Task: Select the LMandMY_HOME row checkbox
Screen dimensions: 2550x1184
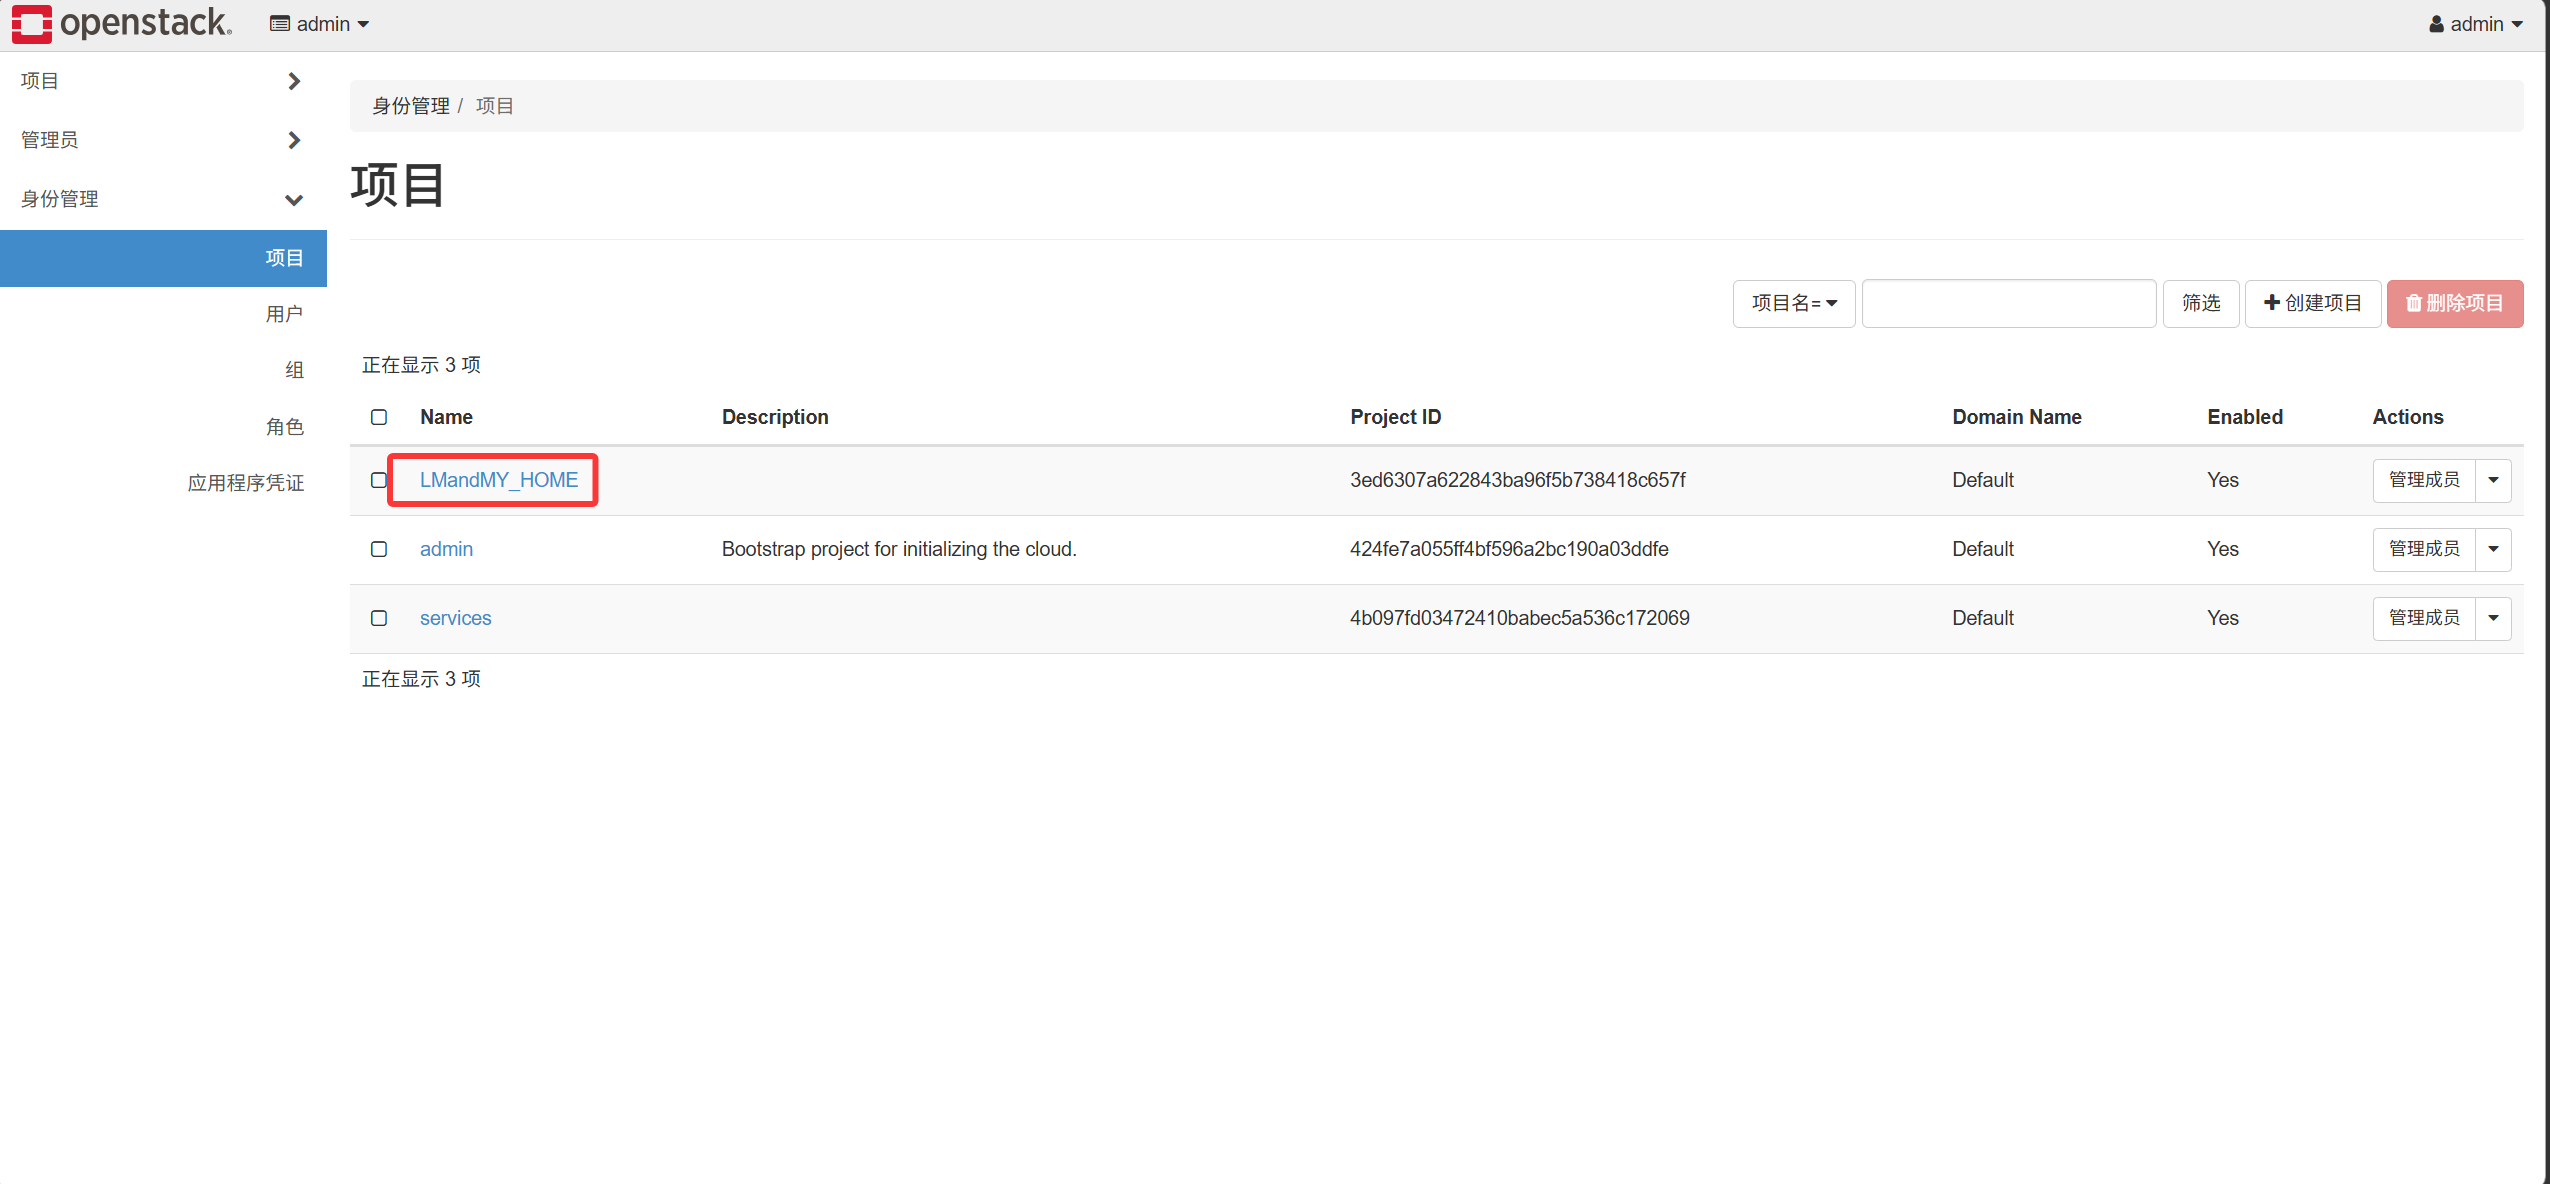Action: coord(379,480)
